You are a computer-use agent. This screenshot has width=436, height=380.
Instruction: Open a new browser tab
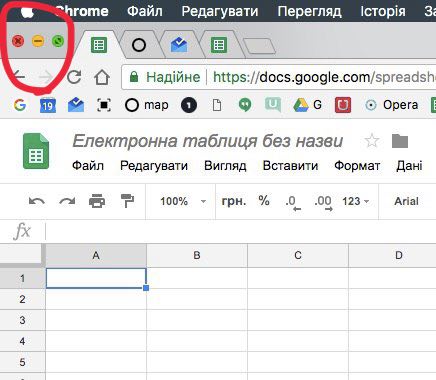pyautogui.click(x=260, y=46)
